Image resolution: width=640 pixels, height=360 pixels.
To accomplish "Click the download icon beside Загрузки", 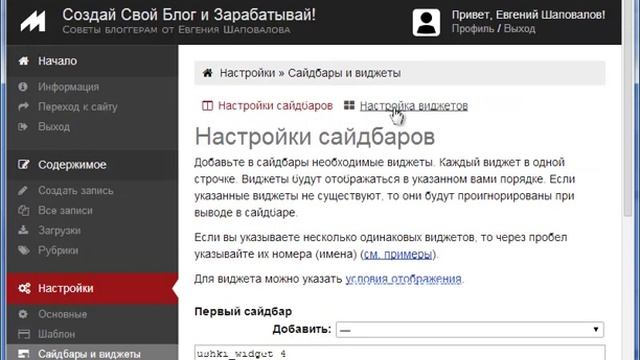I will 23,230.
